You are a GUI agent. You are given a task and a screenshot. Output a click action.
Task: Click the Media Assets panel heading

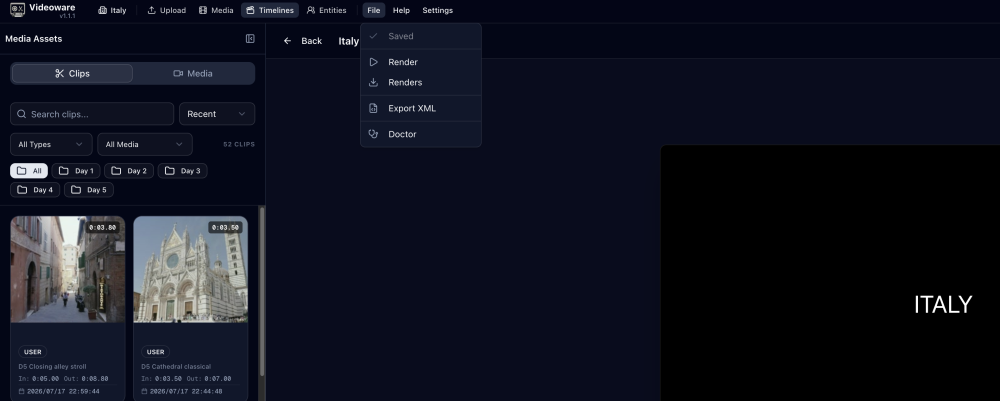34,39
